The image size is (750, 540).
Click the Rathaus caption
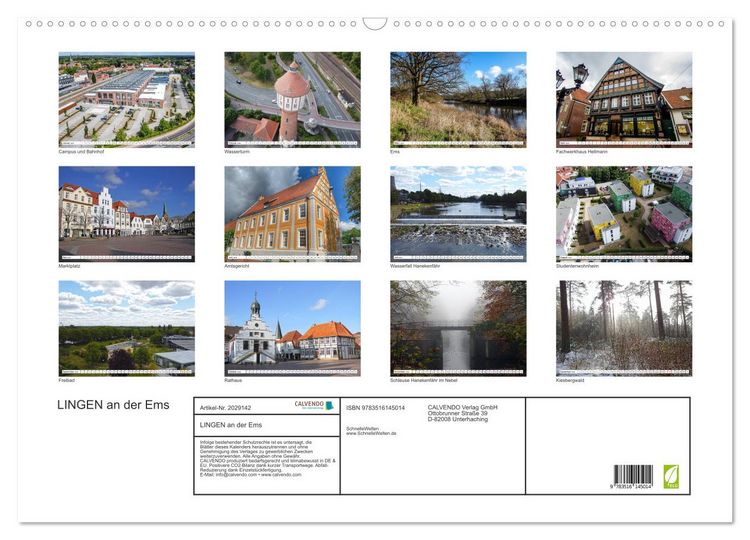(x=233, y=380)
